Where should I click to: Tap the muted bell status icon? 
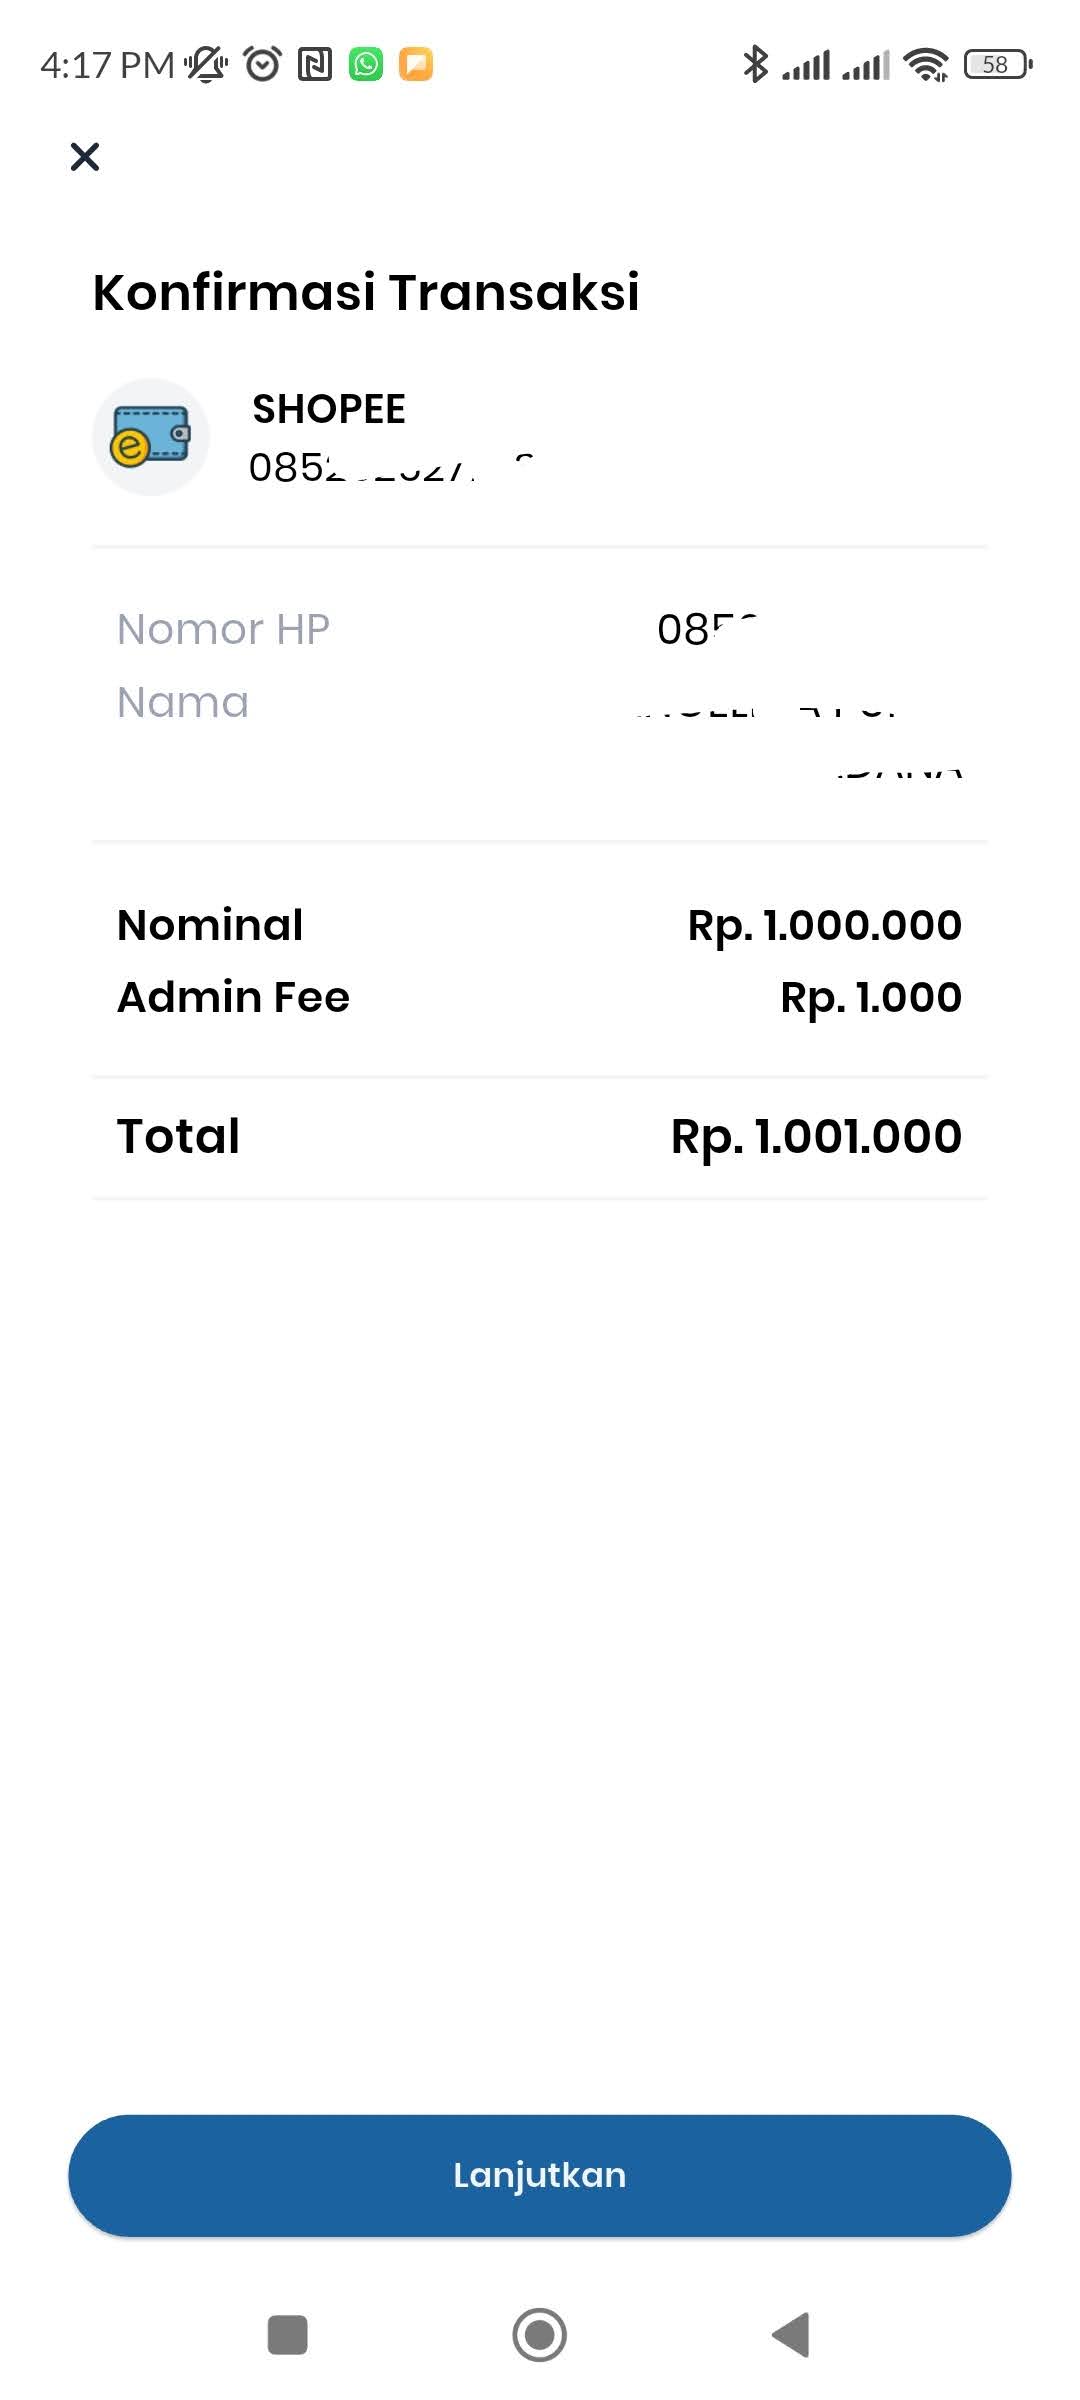tap(206, 64)
